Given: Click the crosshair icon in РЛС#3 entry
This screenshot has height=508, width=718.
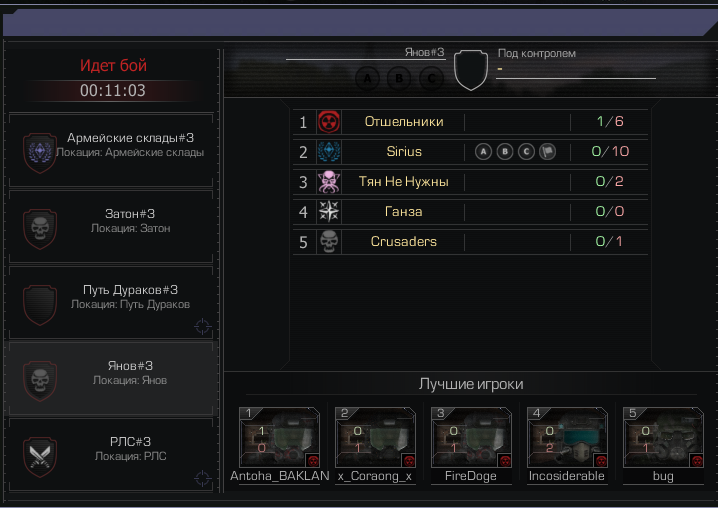Looking at the screenshot, I should 202,478.
